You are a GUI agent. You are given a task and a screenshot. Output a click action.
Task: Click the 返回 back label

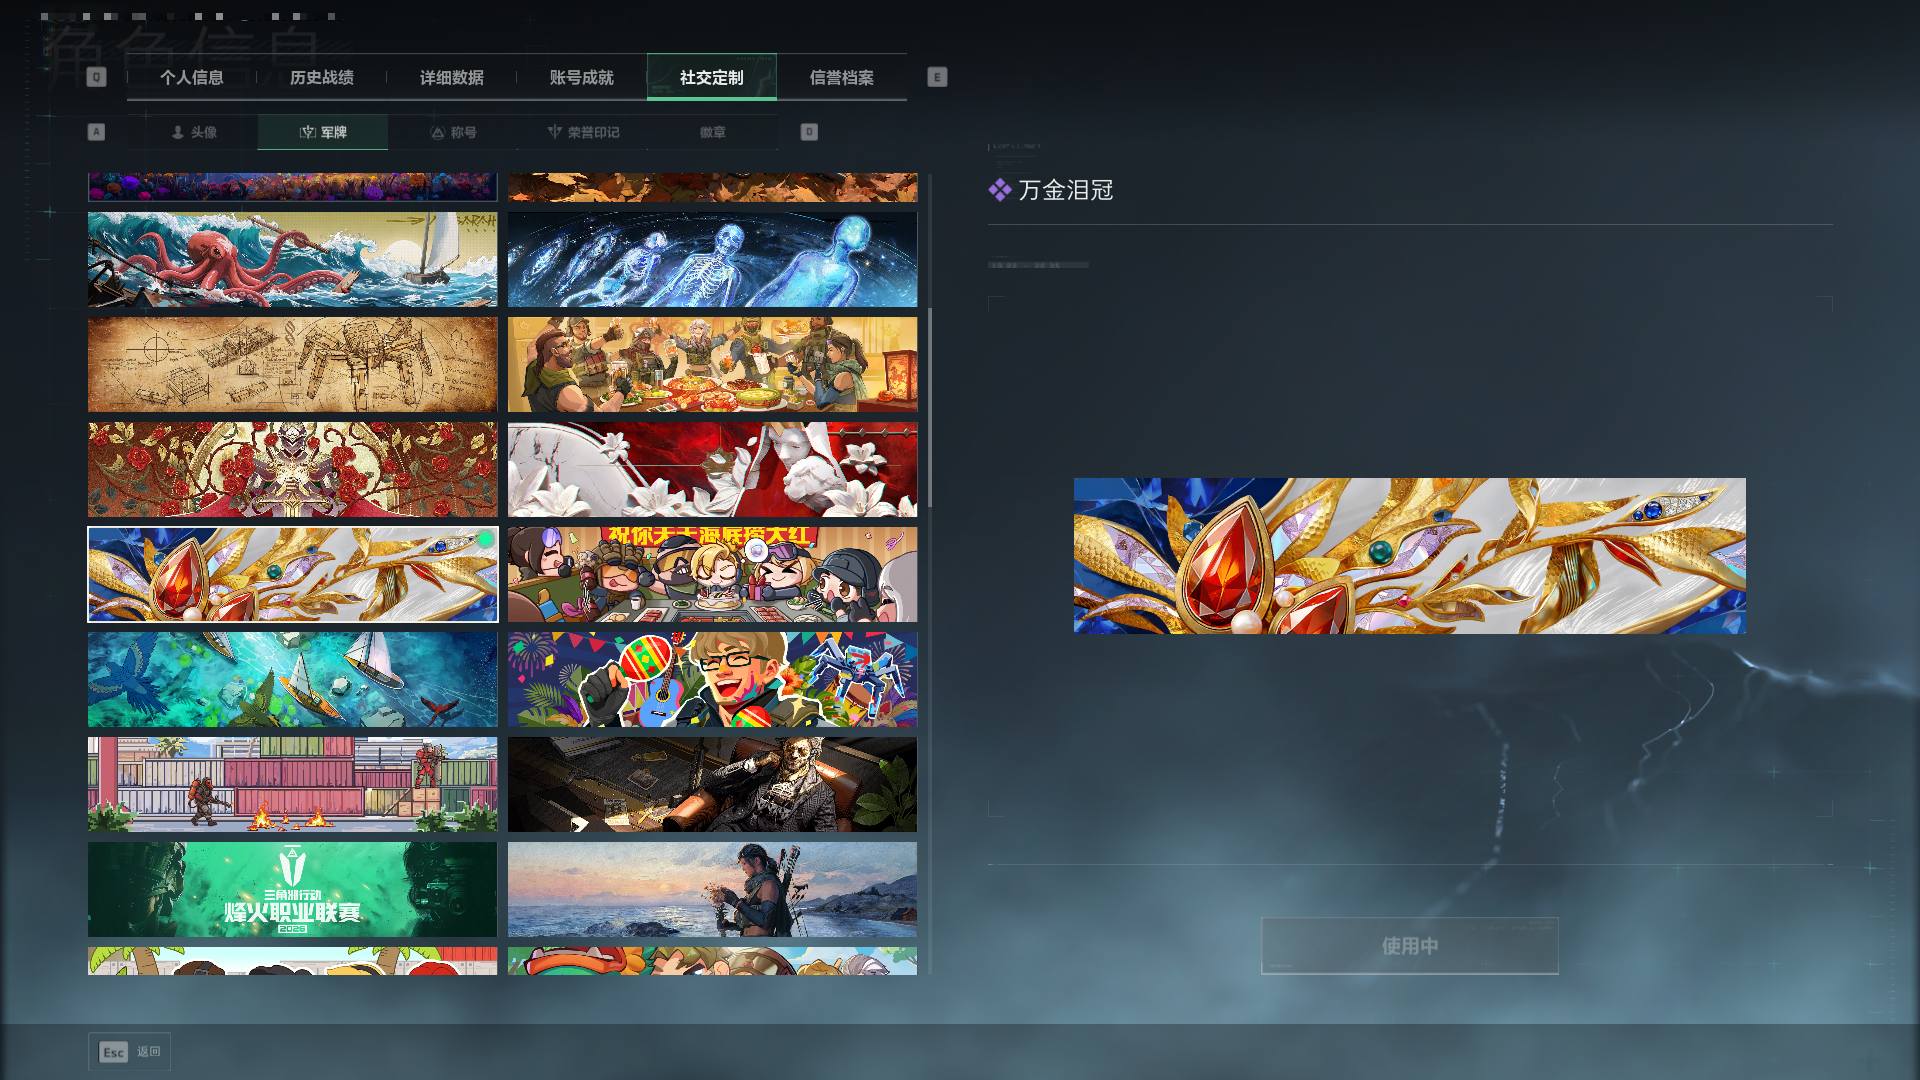tap(149, 1052)
